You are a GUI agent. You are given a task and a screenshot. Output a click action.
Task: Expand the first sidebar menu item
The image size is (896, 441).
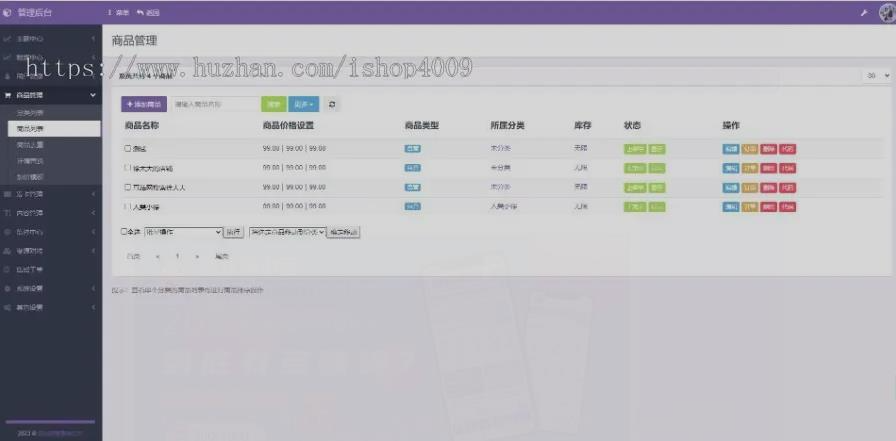click(x=51, y=39)
